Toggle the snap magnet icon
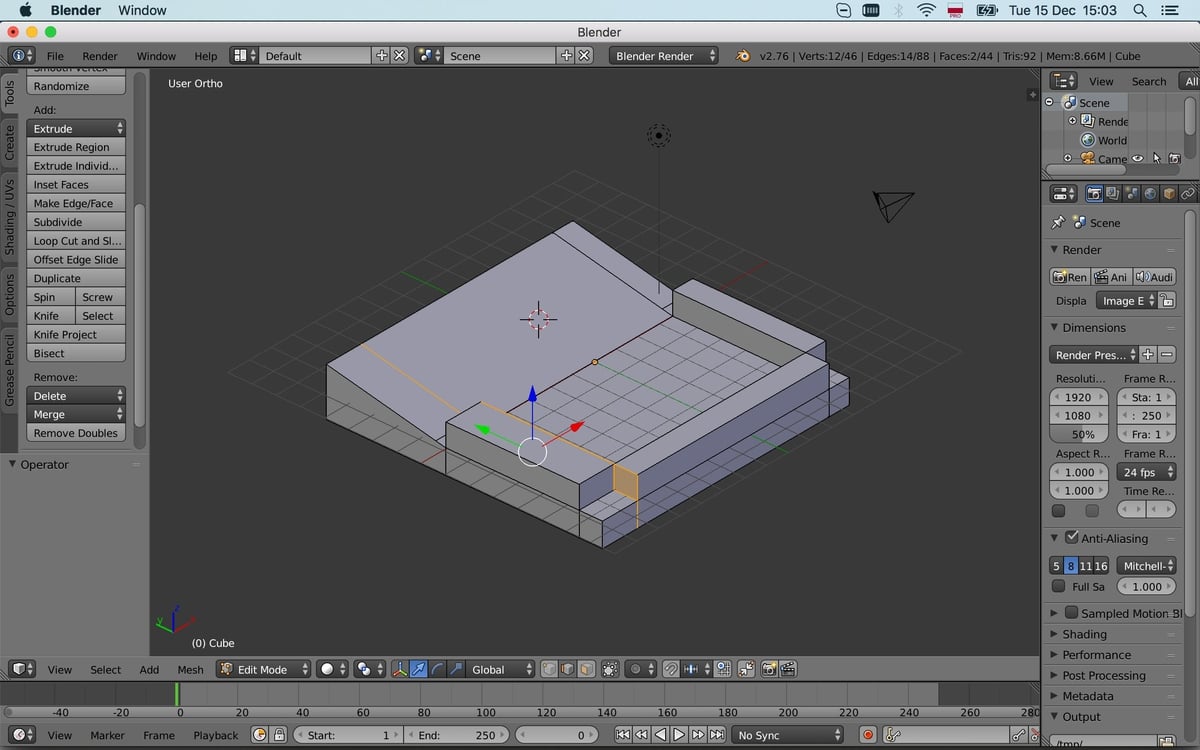 pos(672,669)
